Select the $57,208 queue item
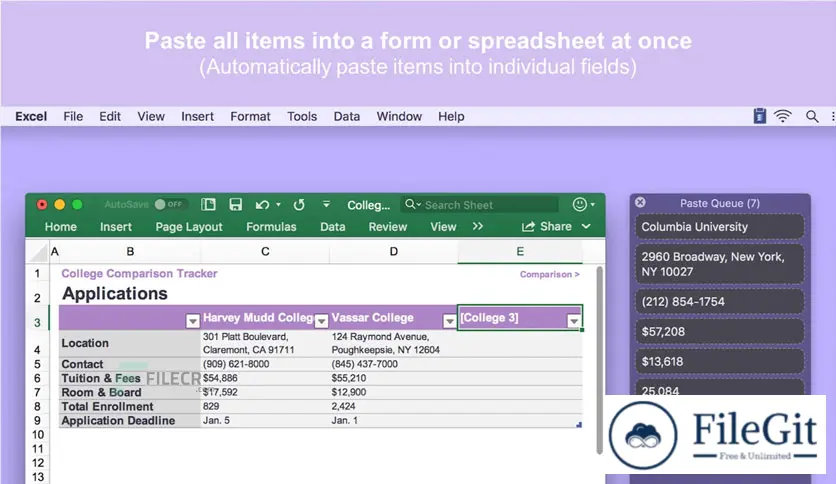Screen dimensions: 836x484 point(720,332)
